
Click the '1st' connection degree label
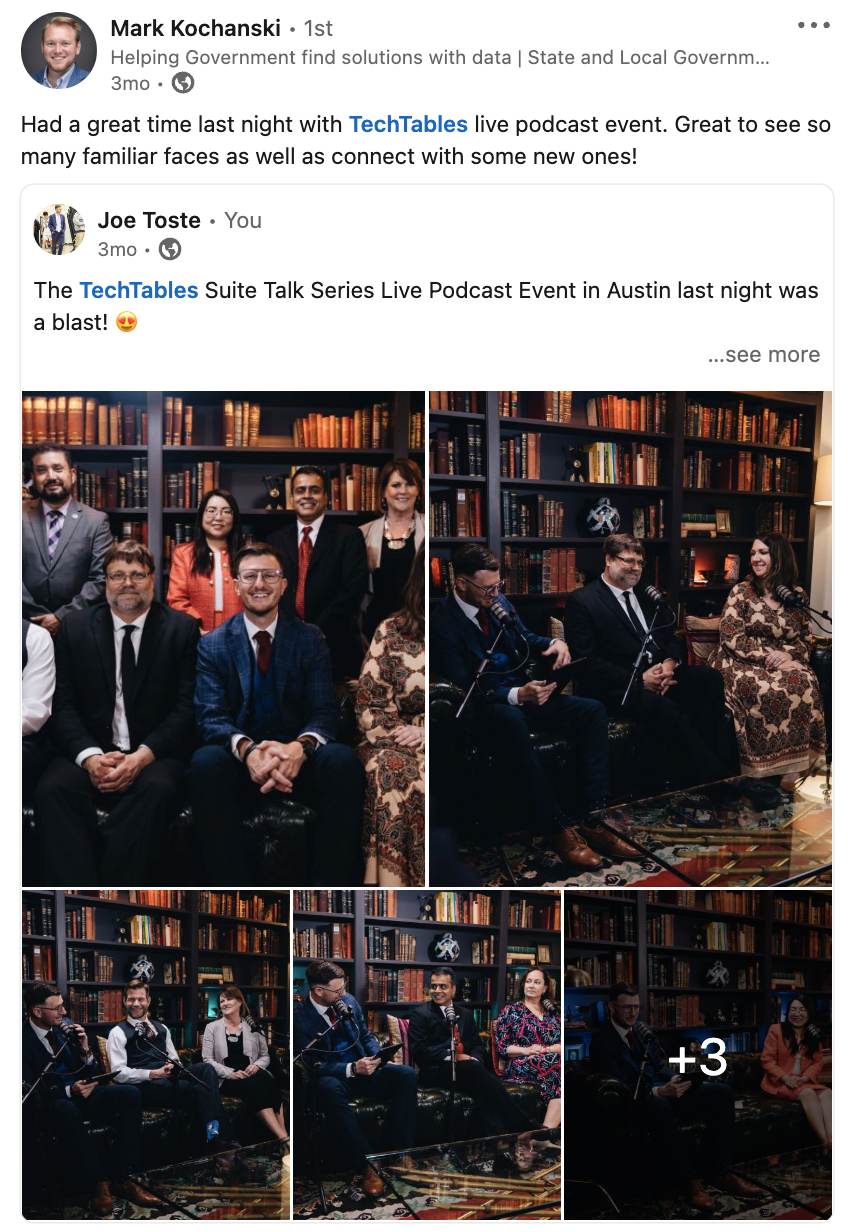click(318, 29)
